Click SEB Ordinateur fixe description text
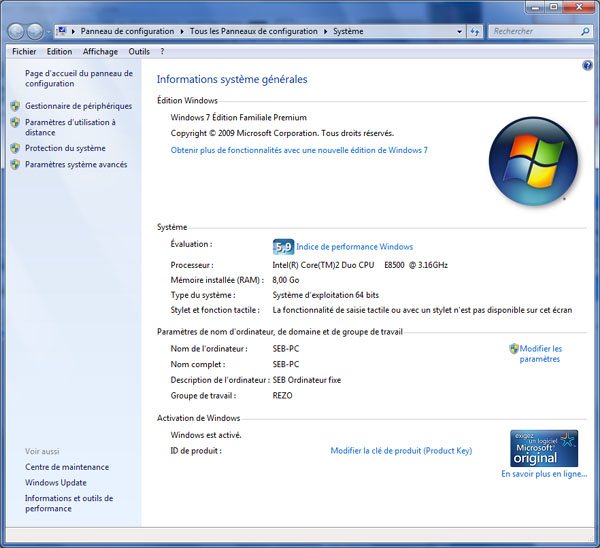Screen dimensions: 600x548 [x=307, y=380]
